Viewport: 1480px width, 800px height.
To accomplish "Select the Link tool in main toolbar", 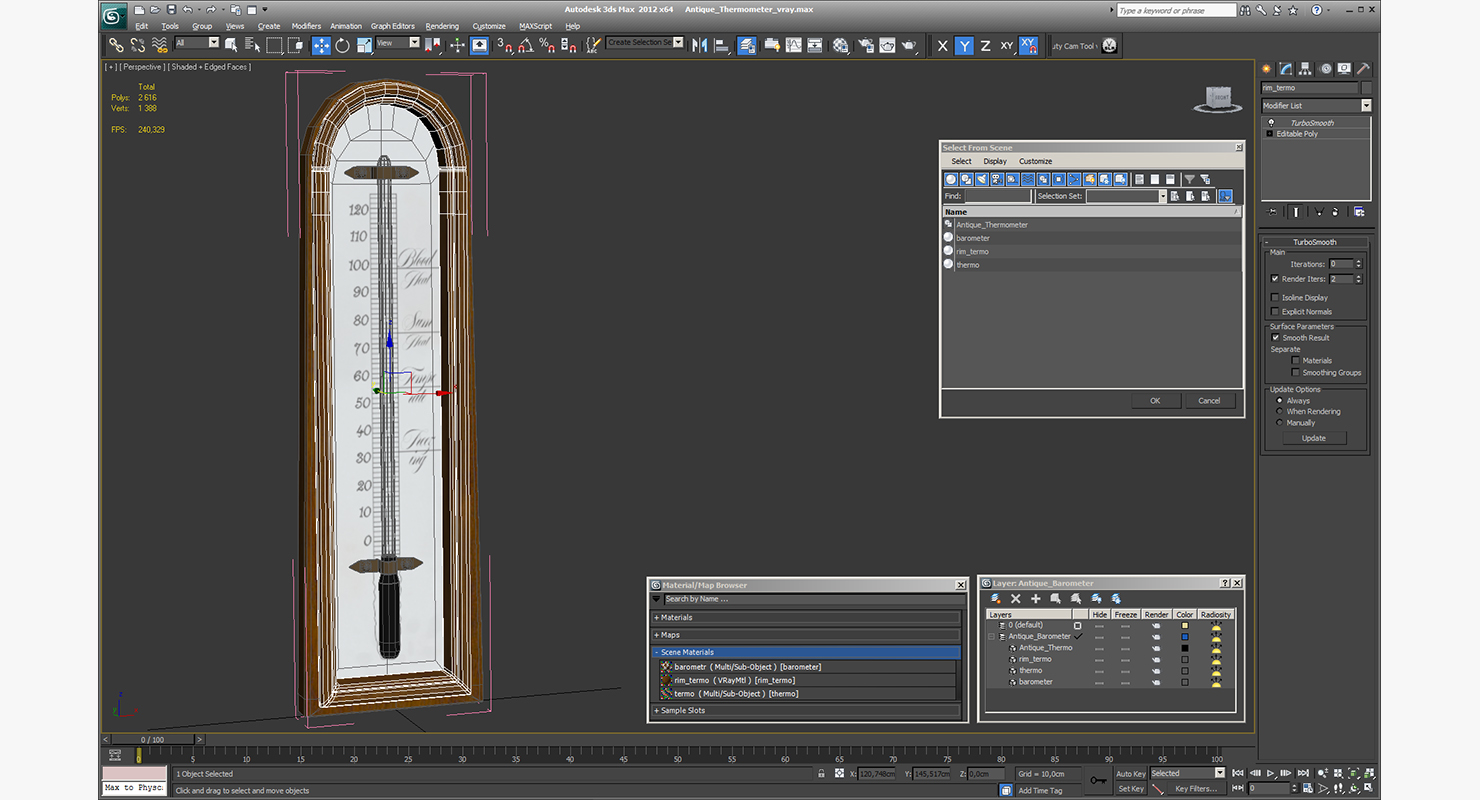I will [117, 45].
